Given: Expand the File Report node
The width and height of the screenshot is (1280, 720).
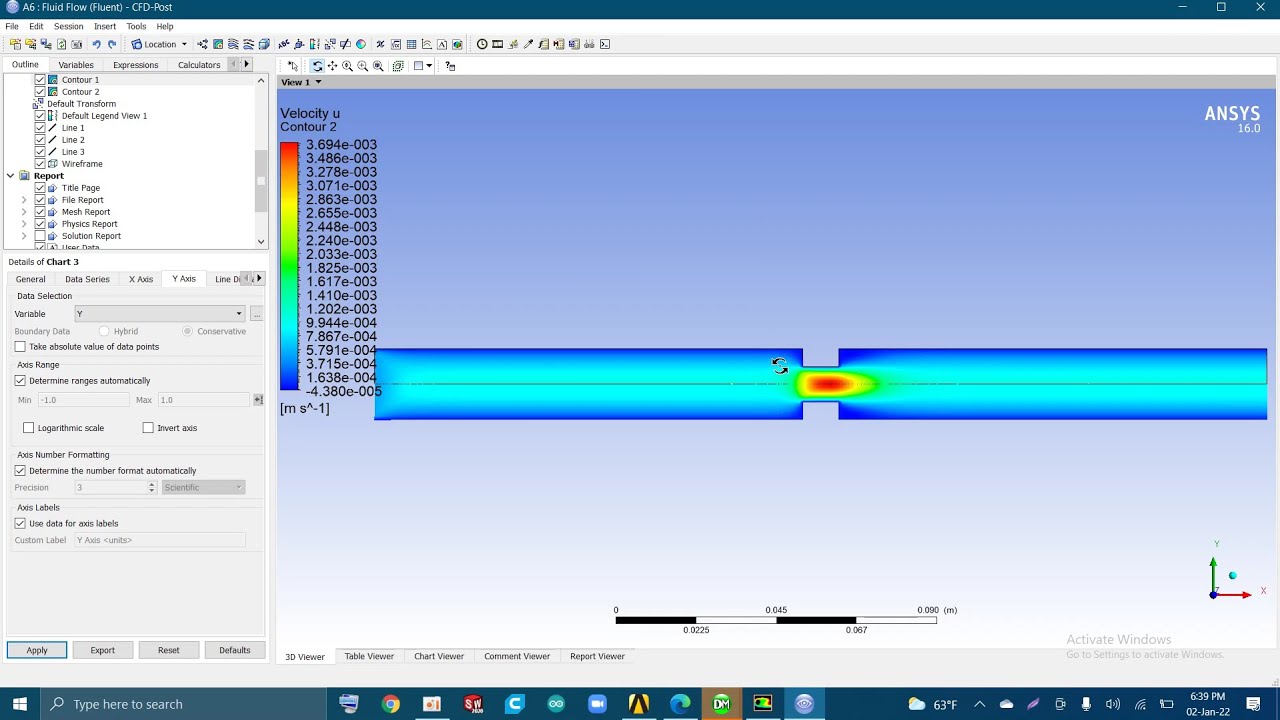Looking at the screenshot, I should pos(24,200).
